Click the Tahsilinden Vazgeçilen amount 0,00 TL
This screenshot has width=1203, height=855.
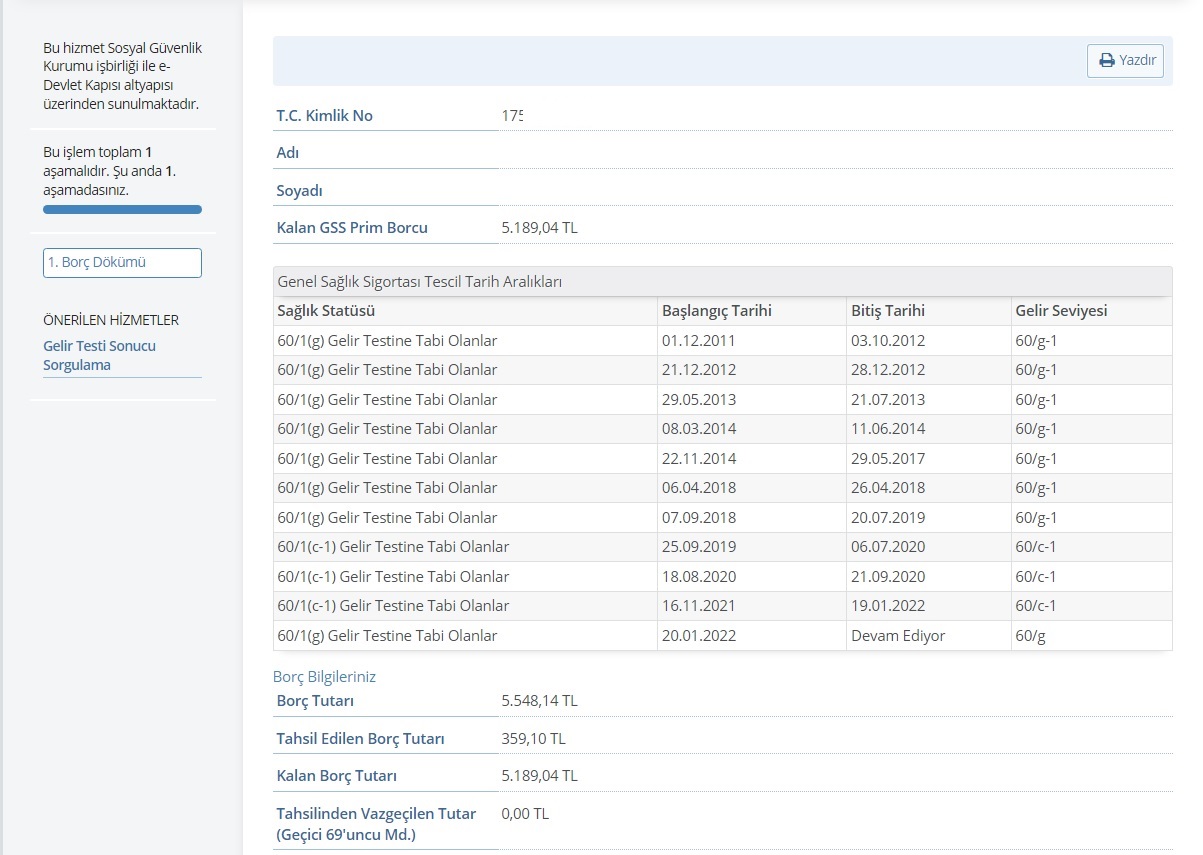[525, 813]
